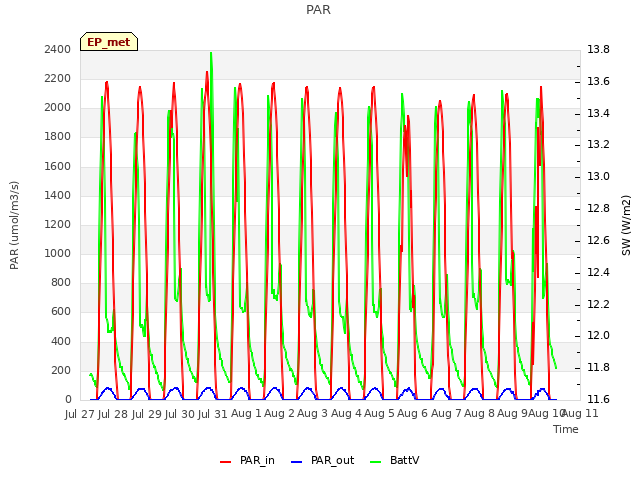
Task: Click the 1800 left axis value
Action: point(58,137)
